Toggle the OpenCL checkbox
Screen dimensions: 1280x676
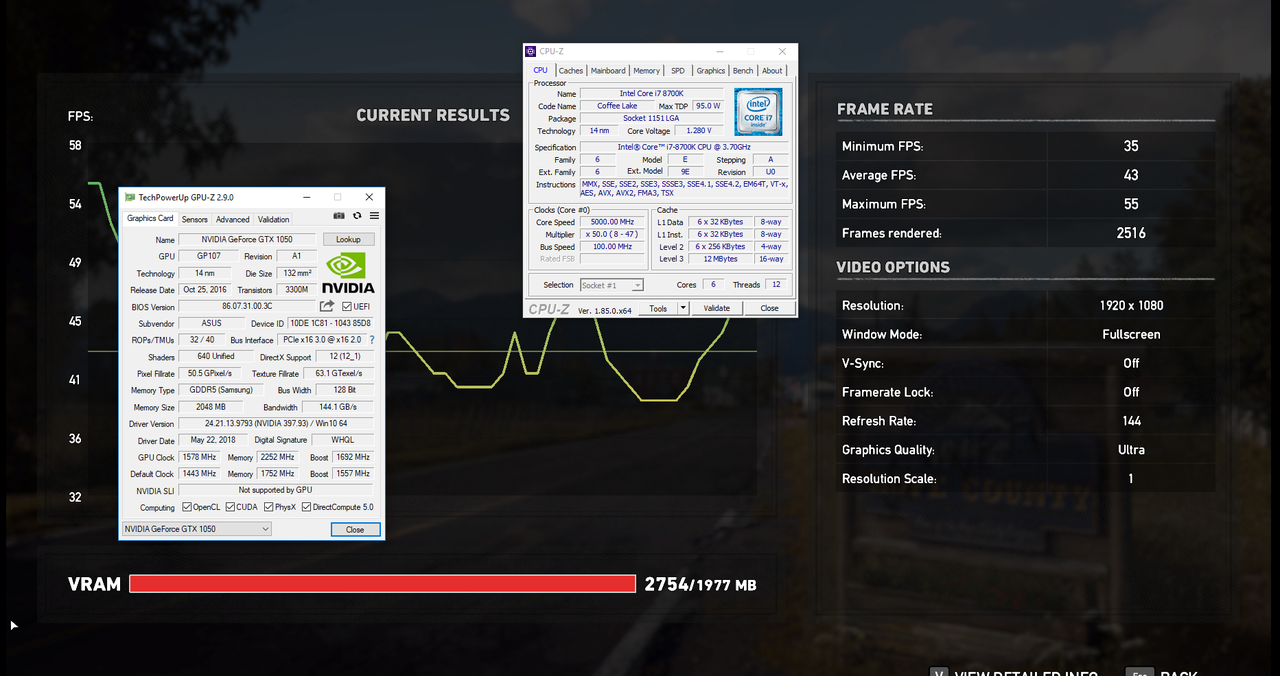click(x=187, y=507)
